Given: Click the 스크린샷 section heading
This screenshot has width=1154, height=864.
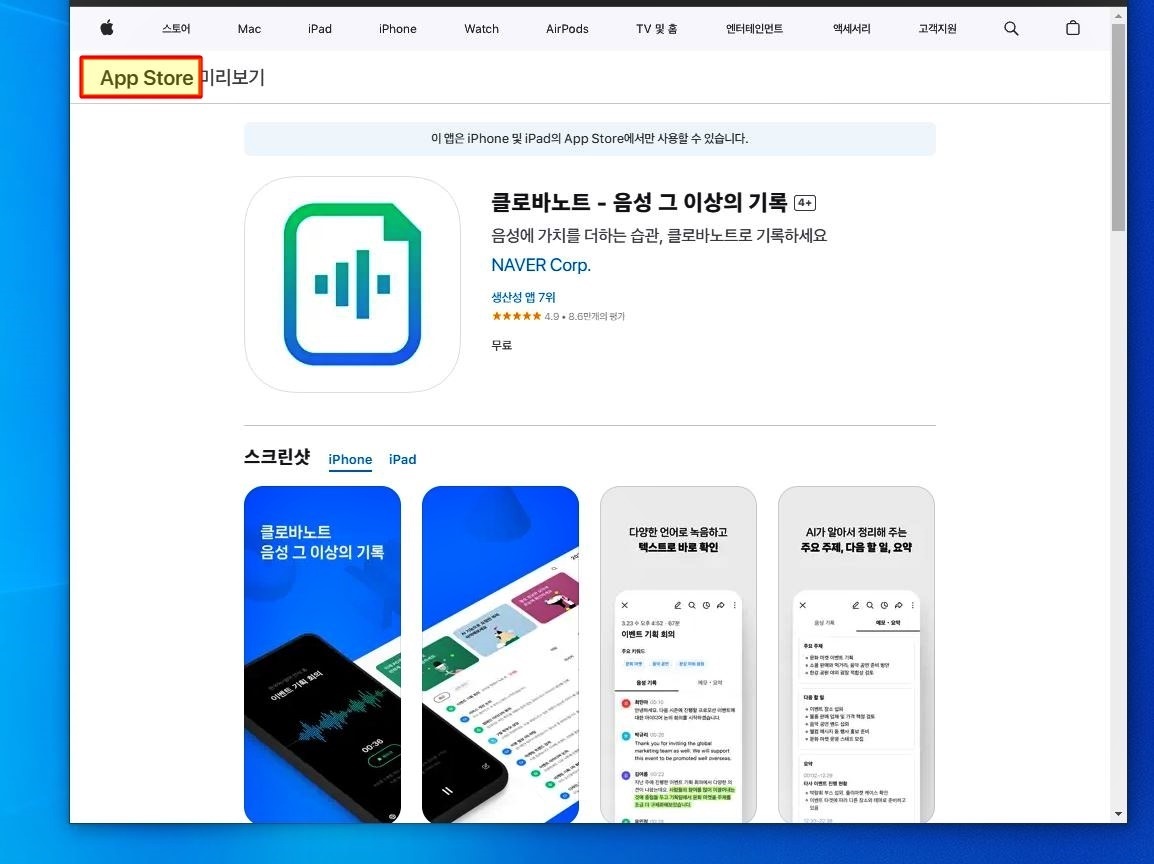Looking at the screenshot, I should coord(277,457).
